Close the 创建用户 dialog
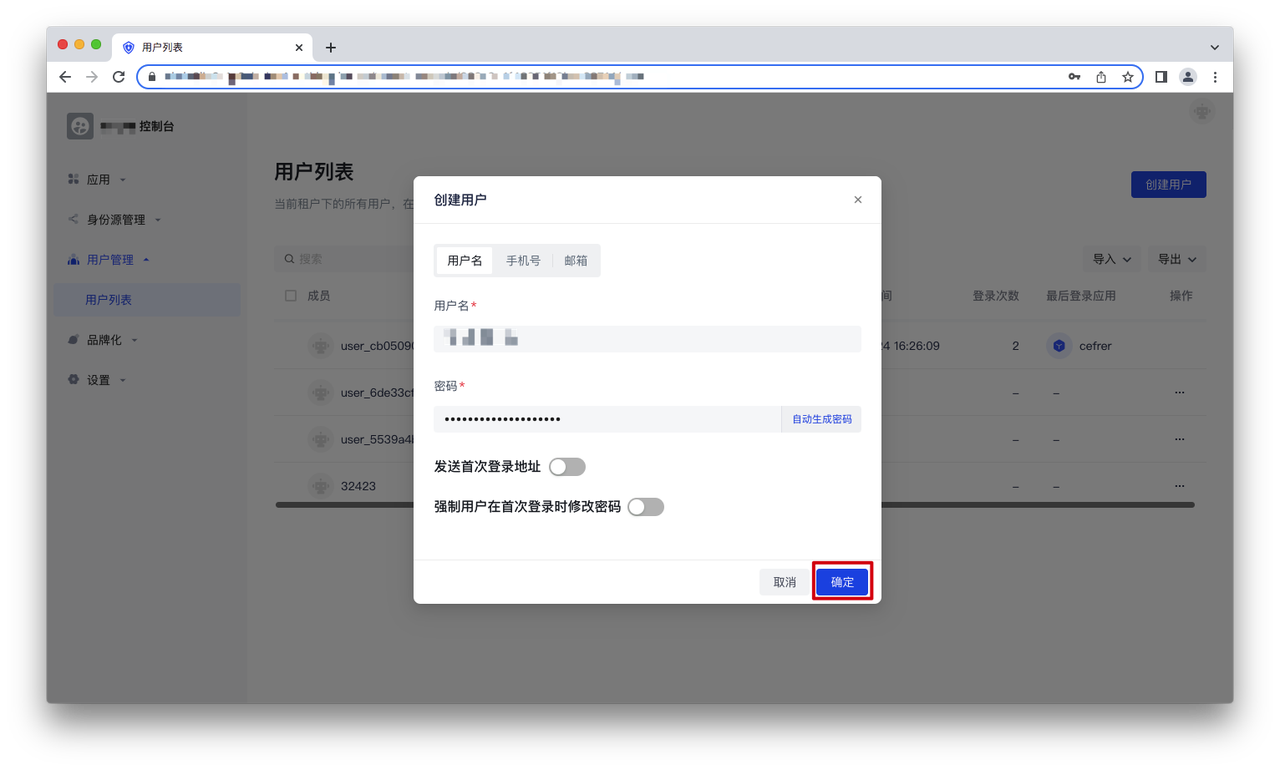 point(857,200)
